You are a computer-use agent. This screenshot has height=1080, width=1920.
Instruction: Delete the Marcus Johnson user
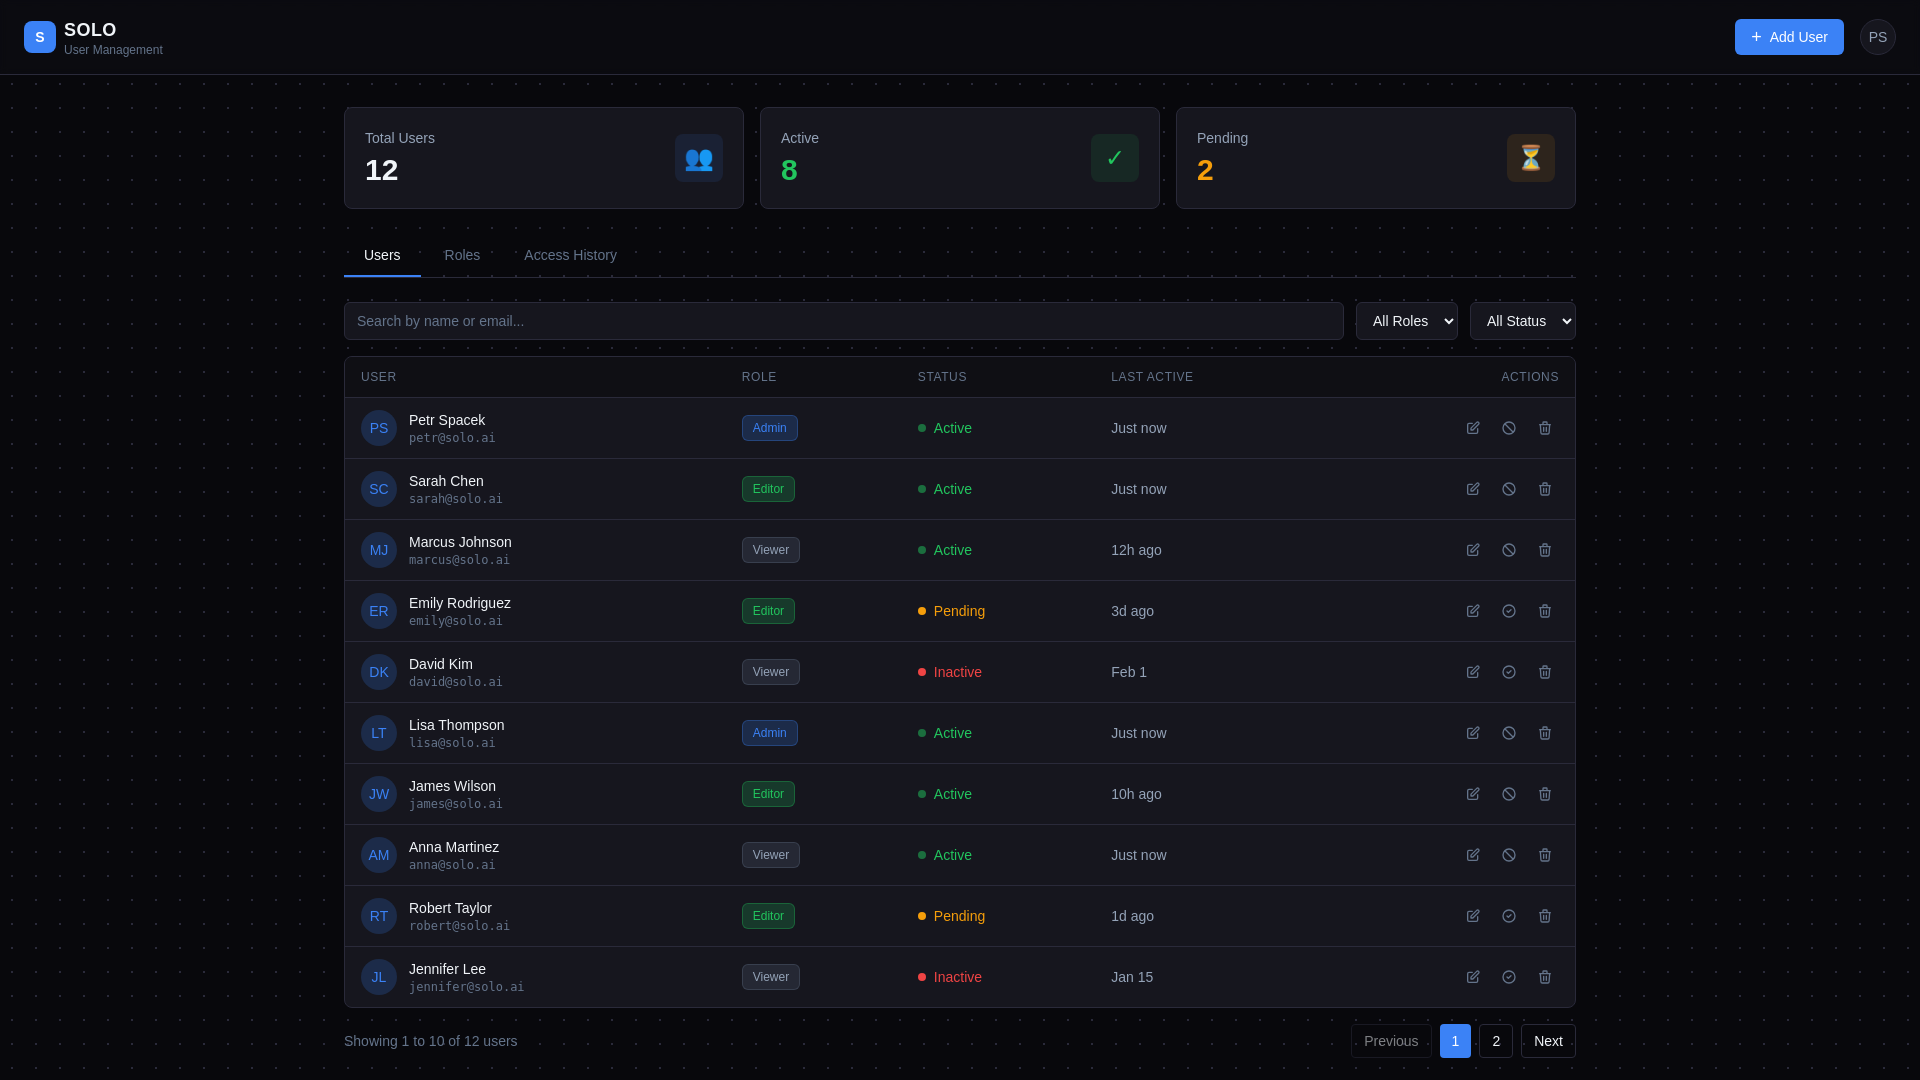[x=1545, y=550]
